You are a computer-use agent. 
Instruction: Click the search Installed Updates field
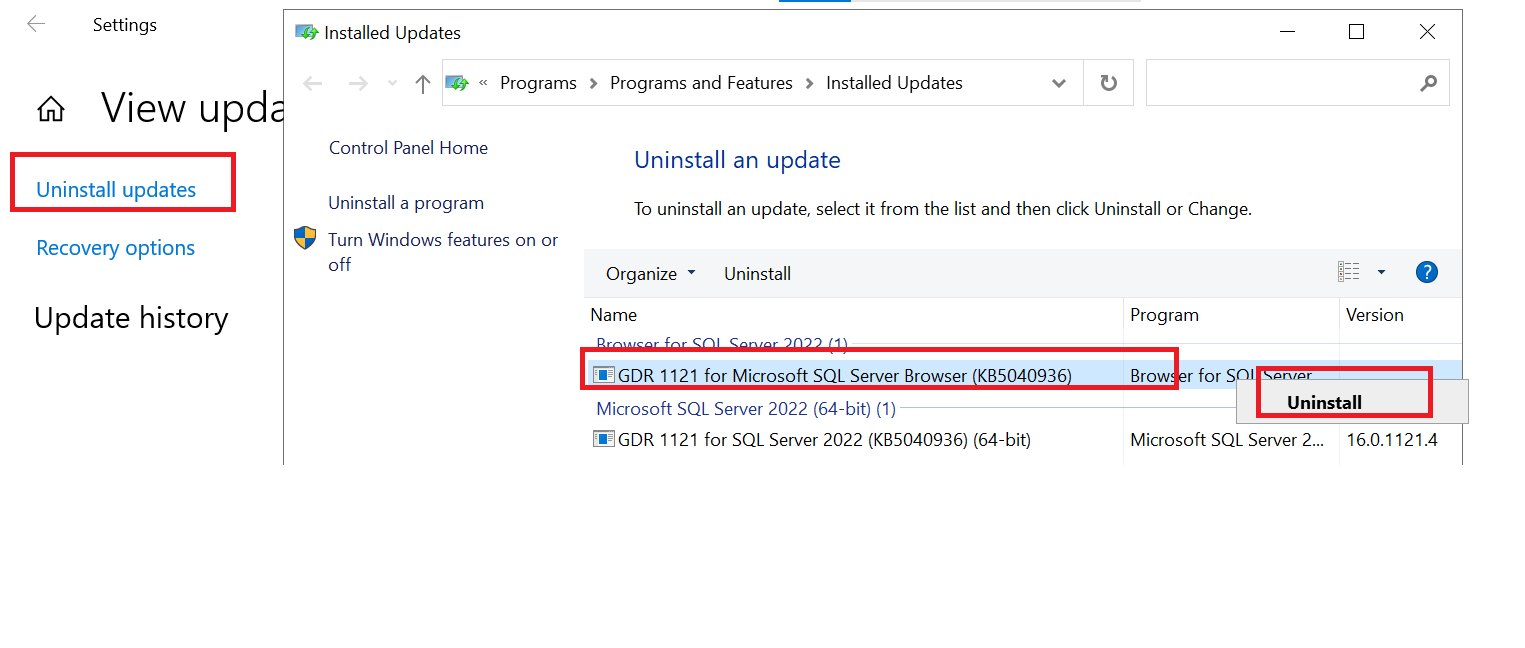coord(1297,83)
